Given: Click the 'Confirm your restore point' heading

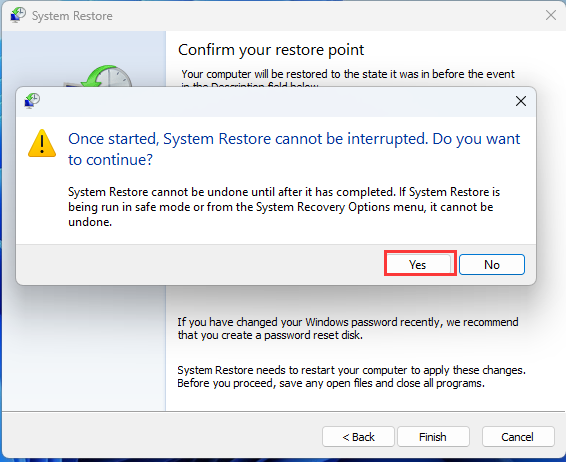Looking at the screenshot, I should pyautogui.click(x=271, y=50).
